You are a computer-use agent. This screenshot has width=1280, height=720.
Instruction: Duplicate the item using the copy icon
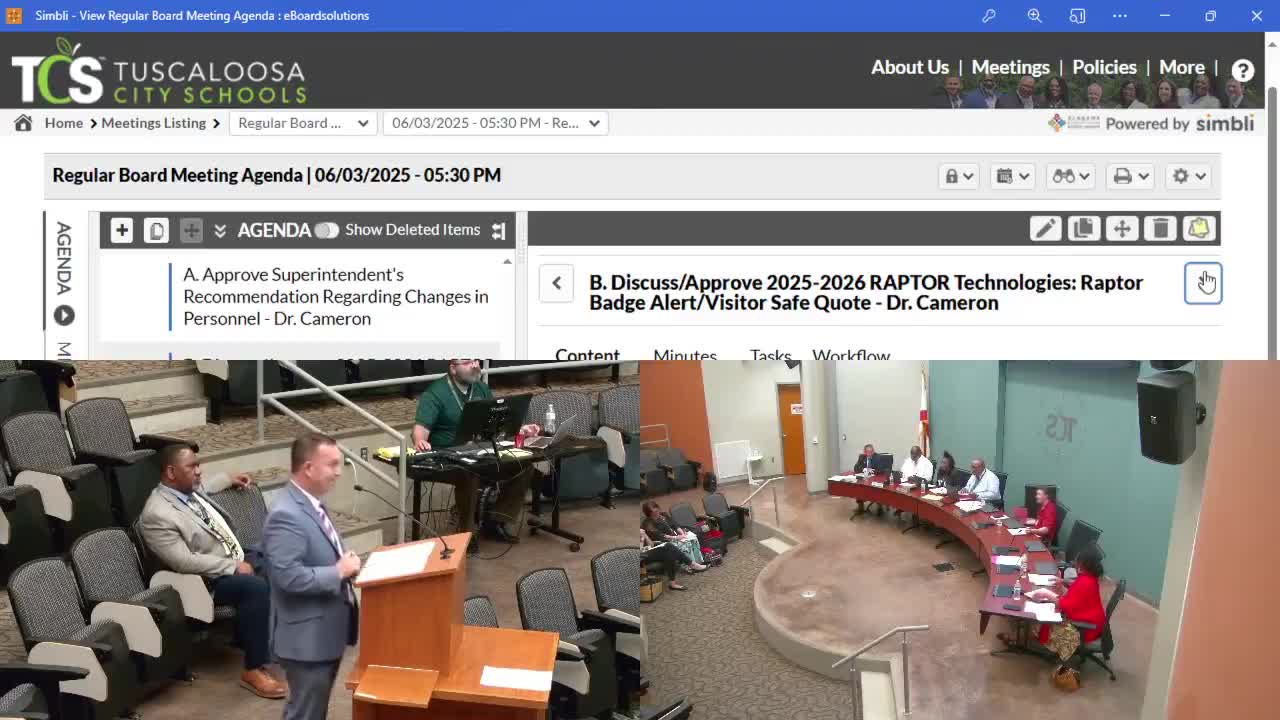pyautogui.click(x=1083, y=229)
